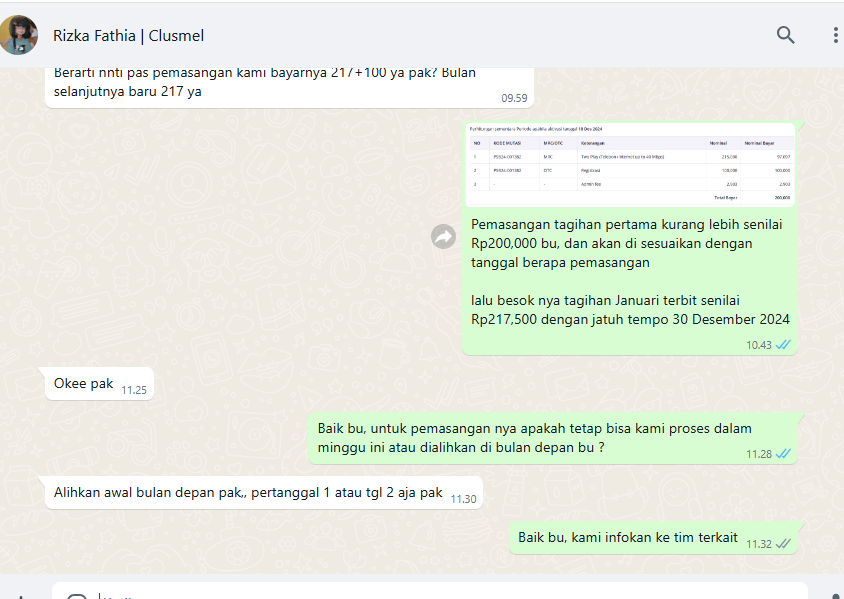Image resolution: width=844 pixels, height=599 pixels.
Task: Open contact info via name Rizka Fathia | Clusmel
Action: [x=128, y=36]
